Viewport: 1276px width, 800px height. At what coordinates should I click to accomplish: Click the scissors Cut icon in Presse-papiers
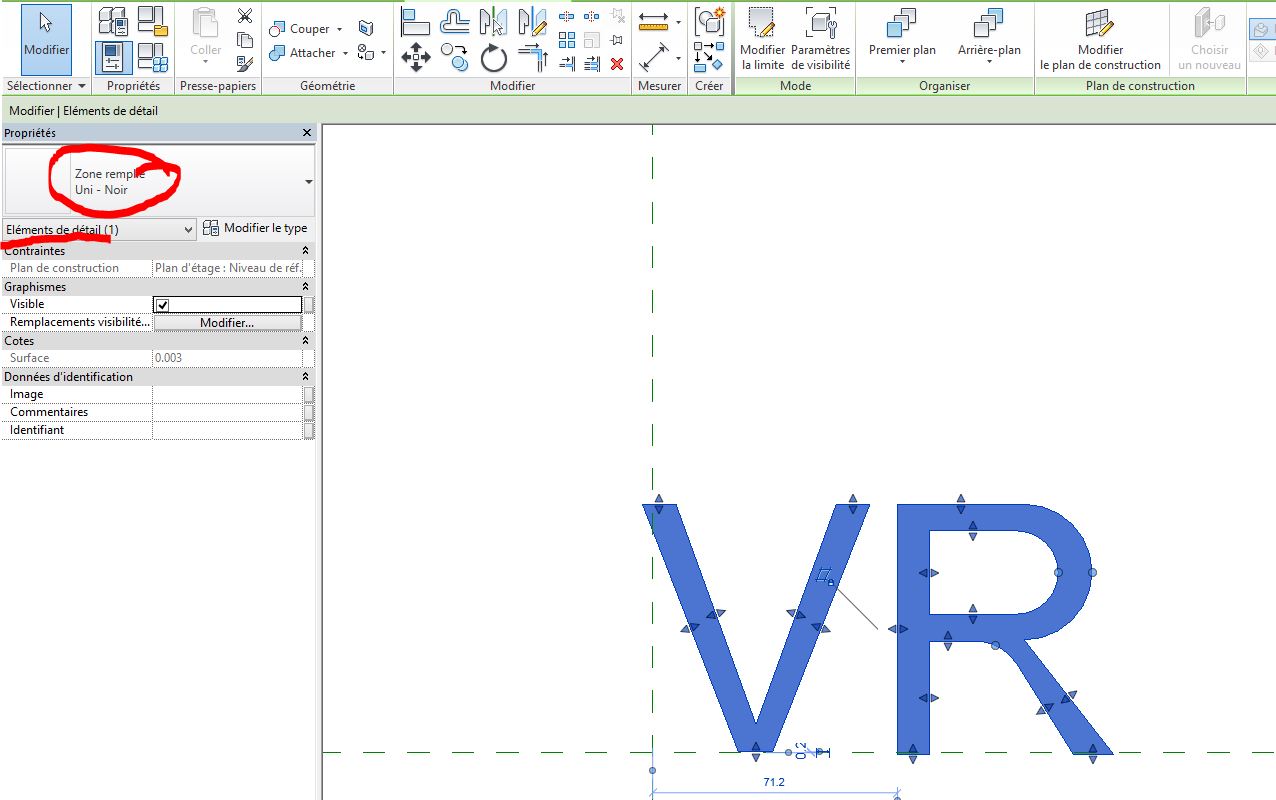coord(245,16)
